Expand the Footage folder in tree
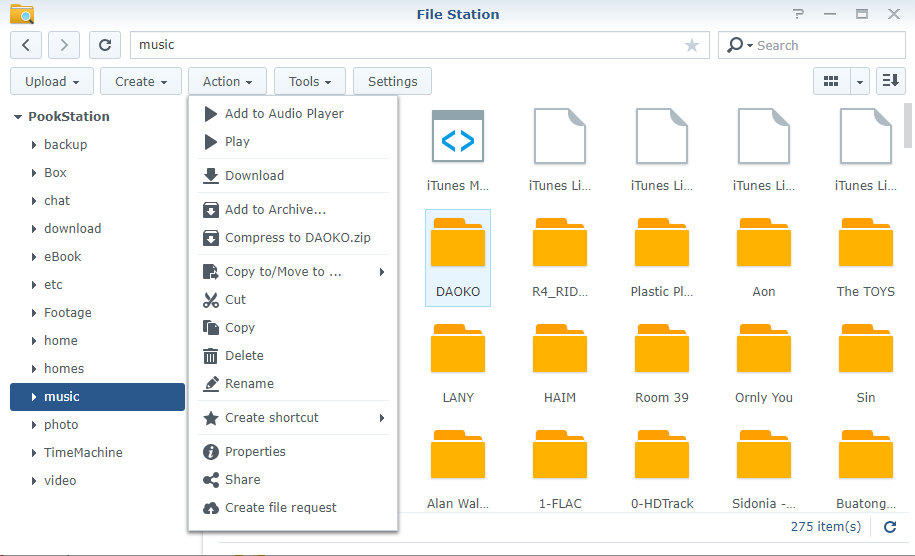Viewport: 915px width, 556px height. click(x=34, y=313)
